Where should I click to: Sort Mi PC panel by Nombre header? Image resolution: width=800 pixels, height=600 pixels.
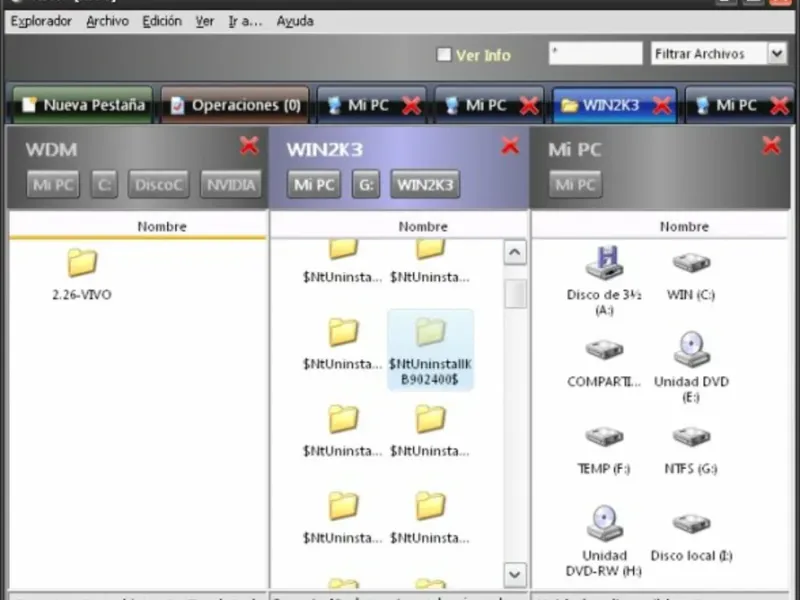coord(660,226)
